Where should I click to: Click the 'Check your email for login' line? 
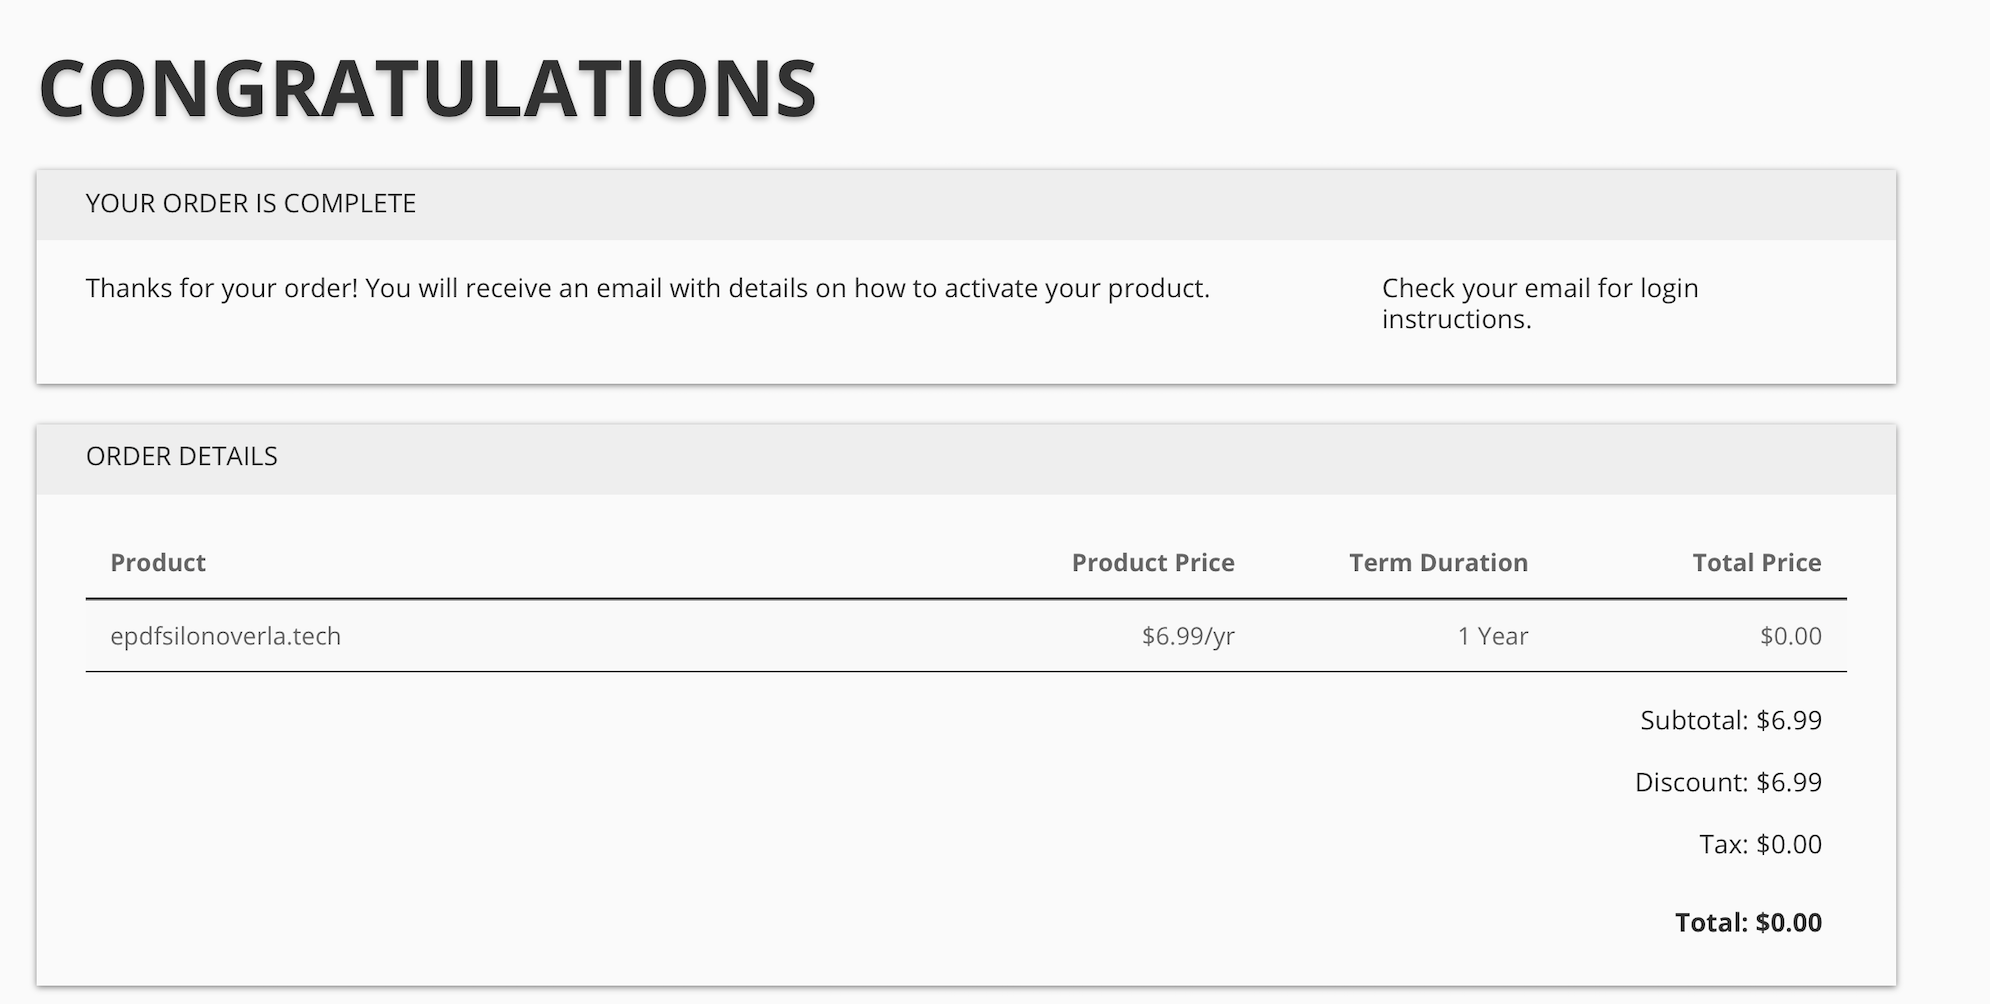point(1539,289)
